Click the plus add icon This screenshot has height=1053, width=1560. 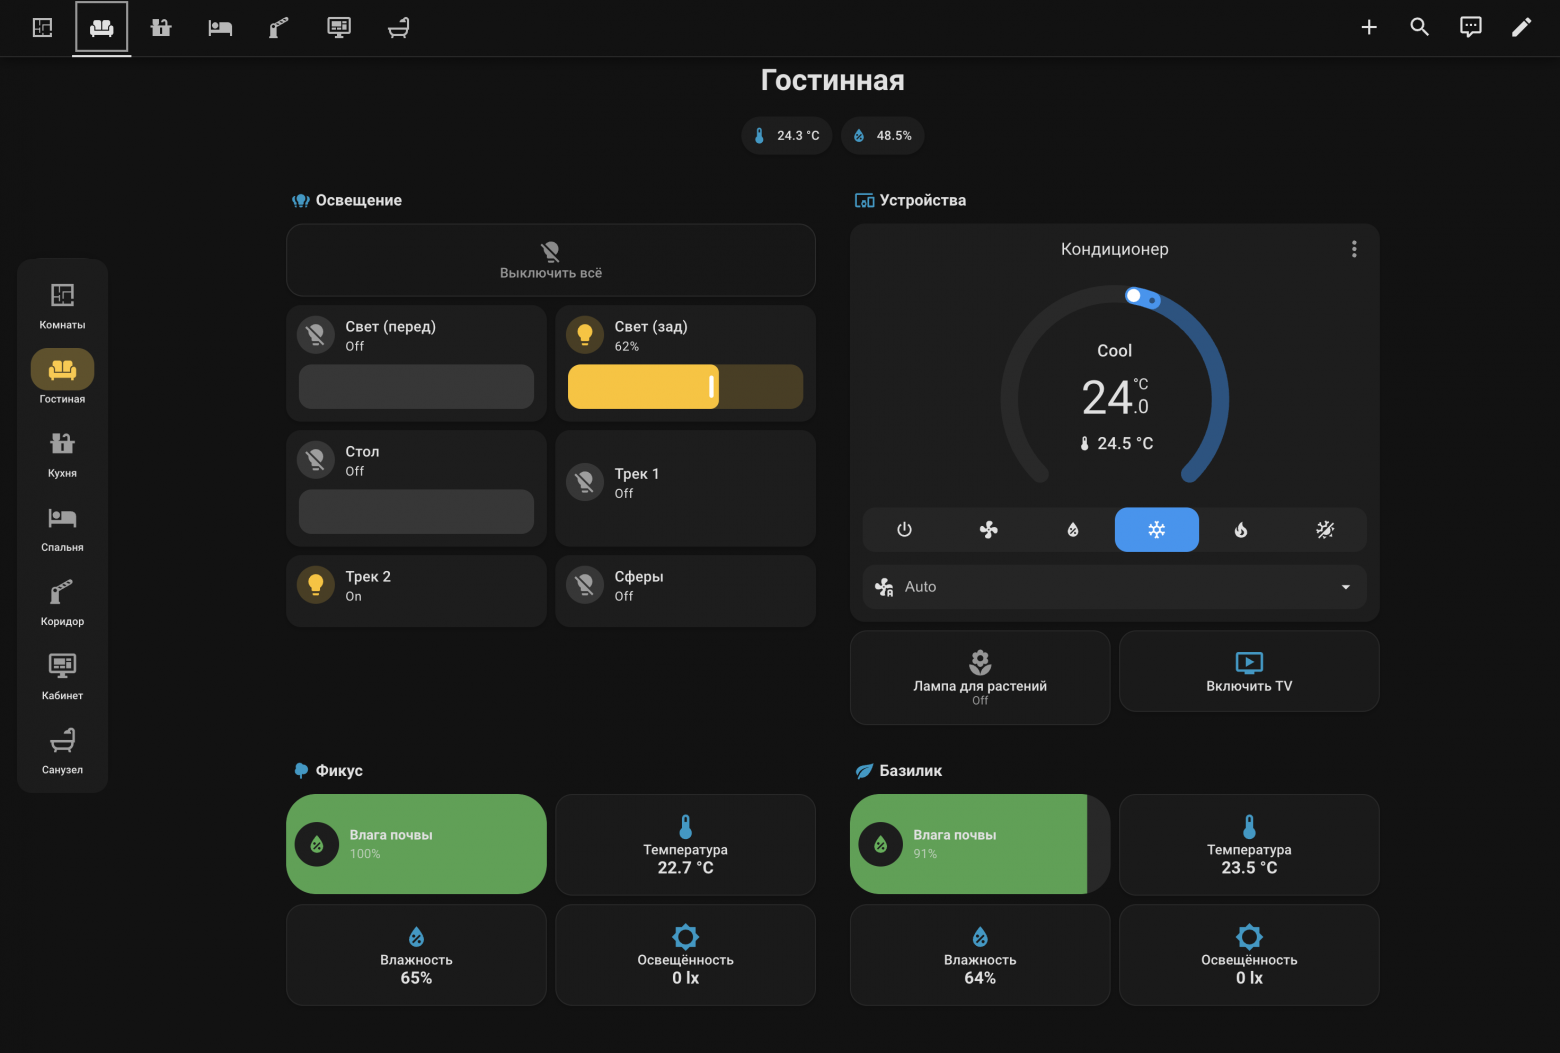pos(1369,27)
